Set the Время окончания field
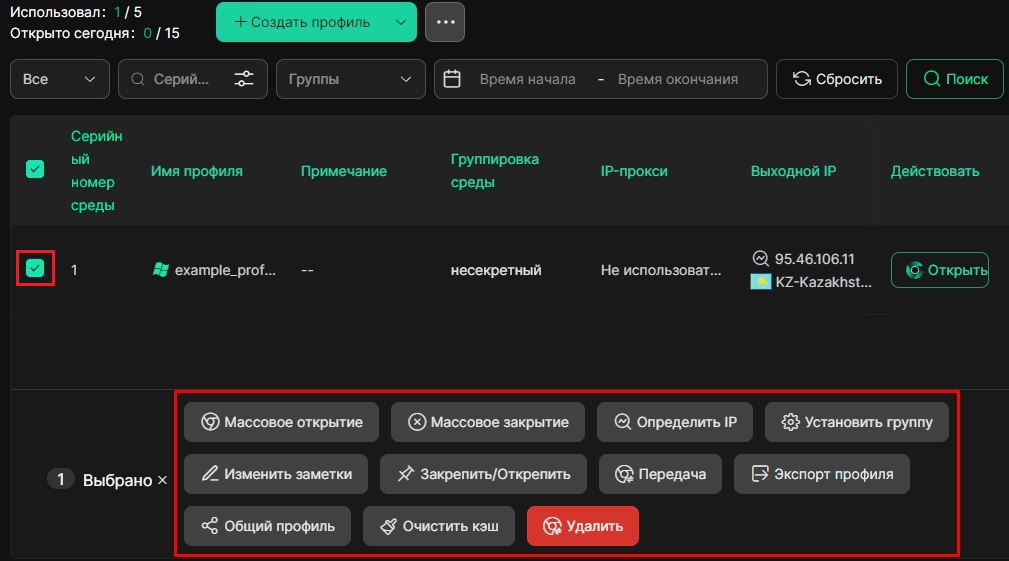 tap(678, 79)
